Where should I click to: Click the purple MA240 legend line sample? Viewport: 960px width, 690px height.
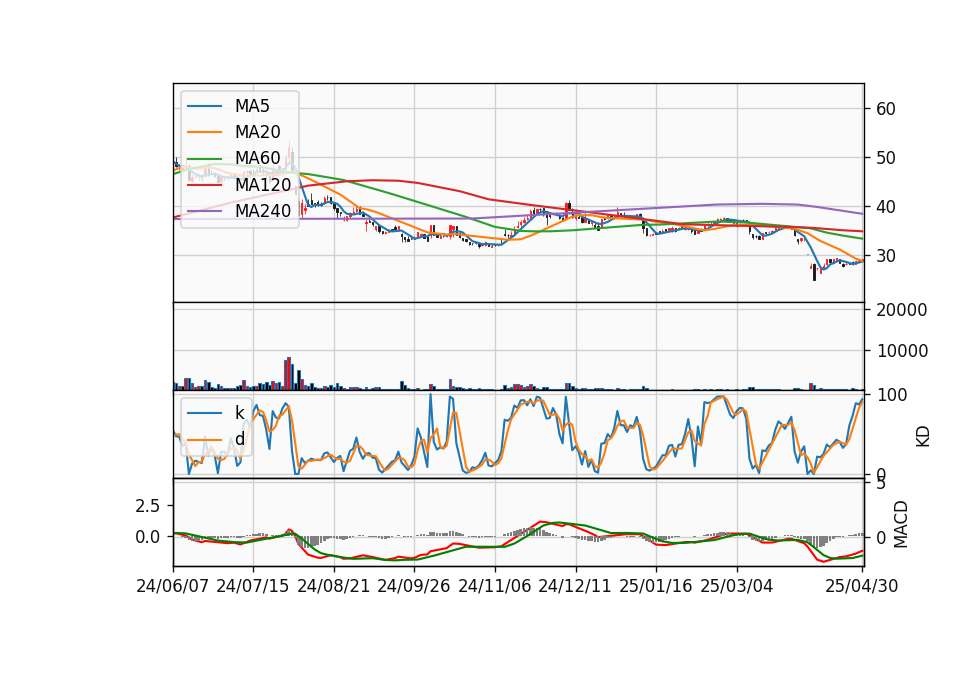[204, 211]
